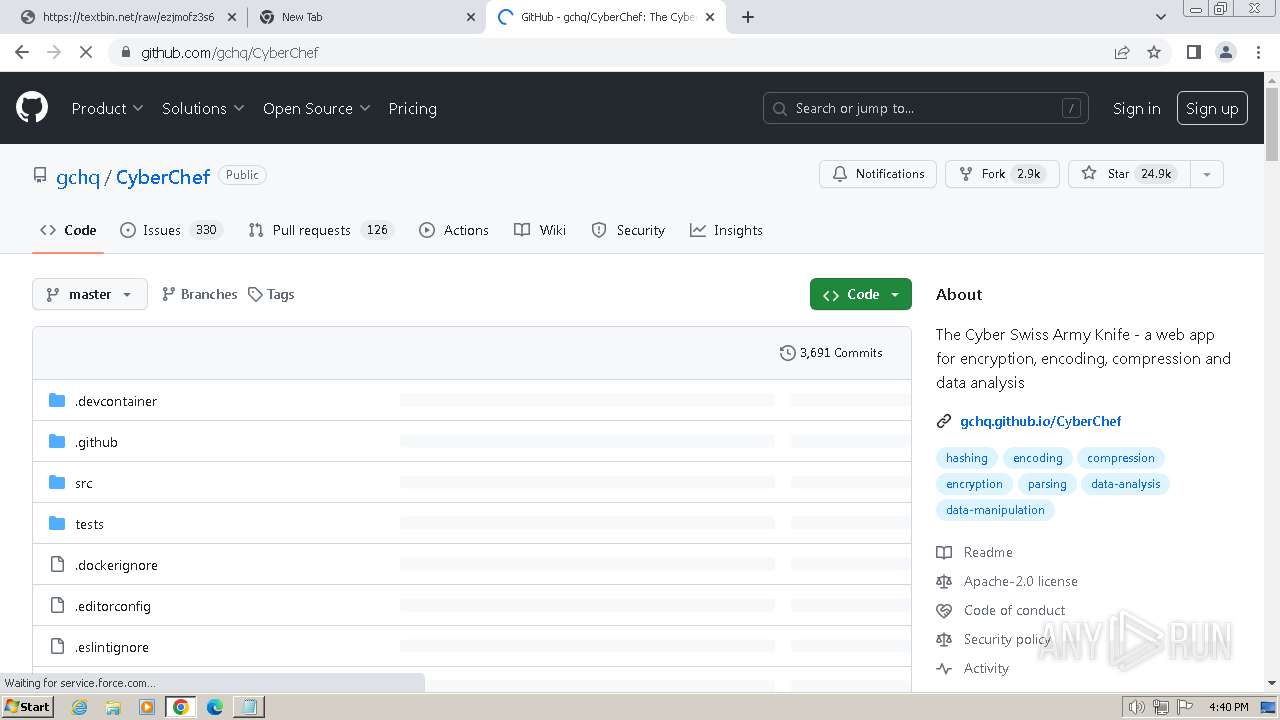Viewport: 1280px width, 720px height.
Task: Expand the Product menu
Action: [x=107, y=108]
